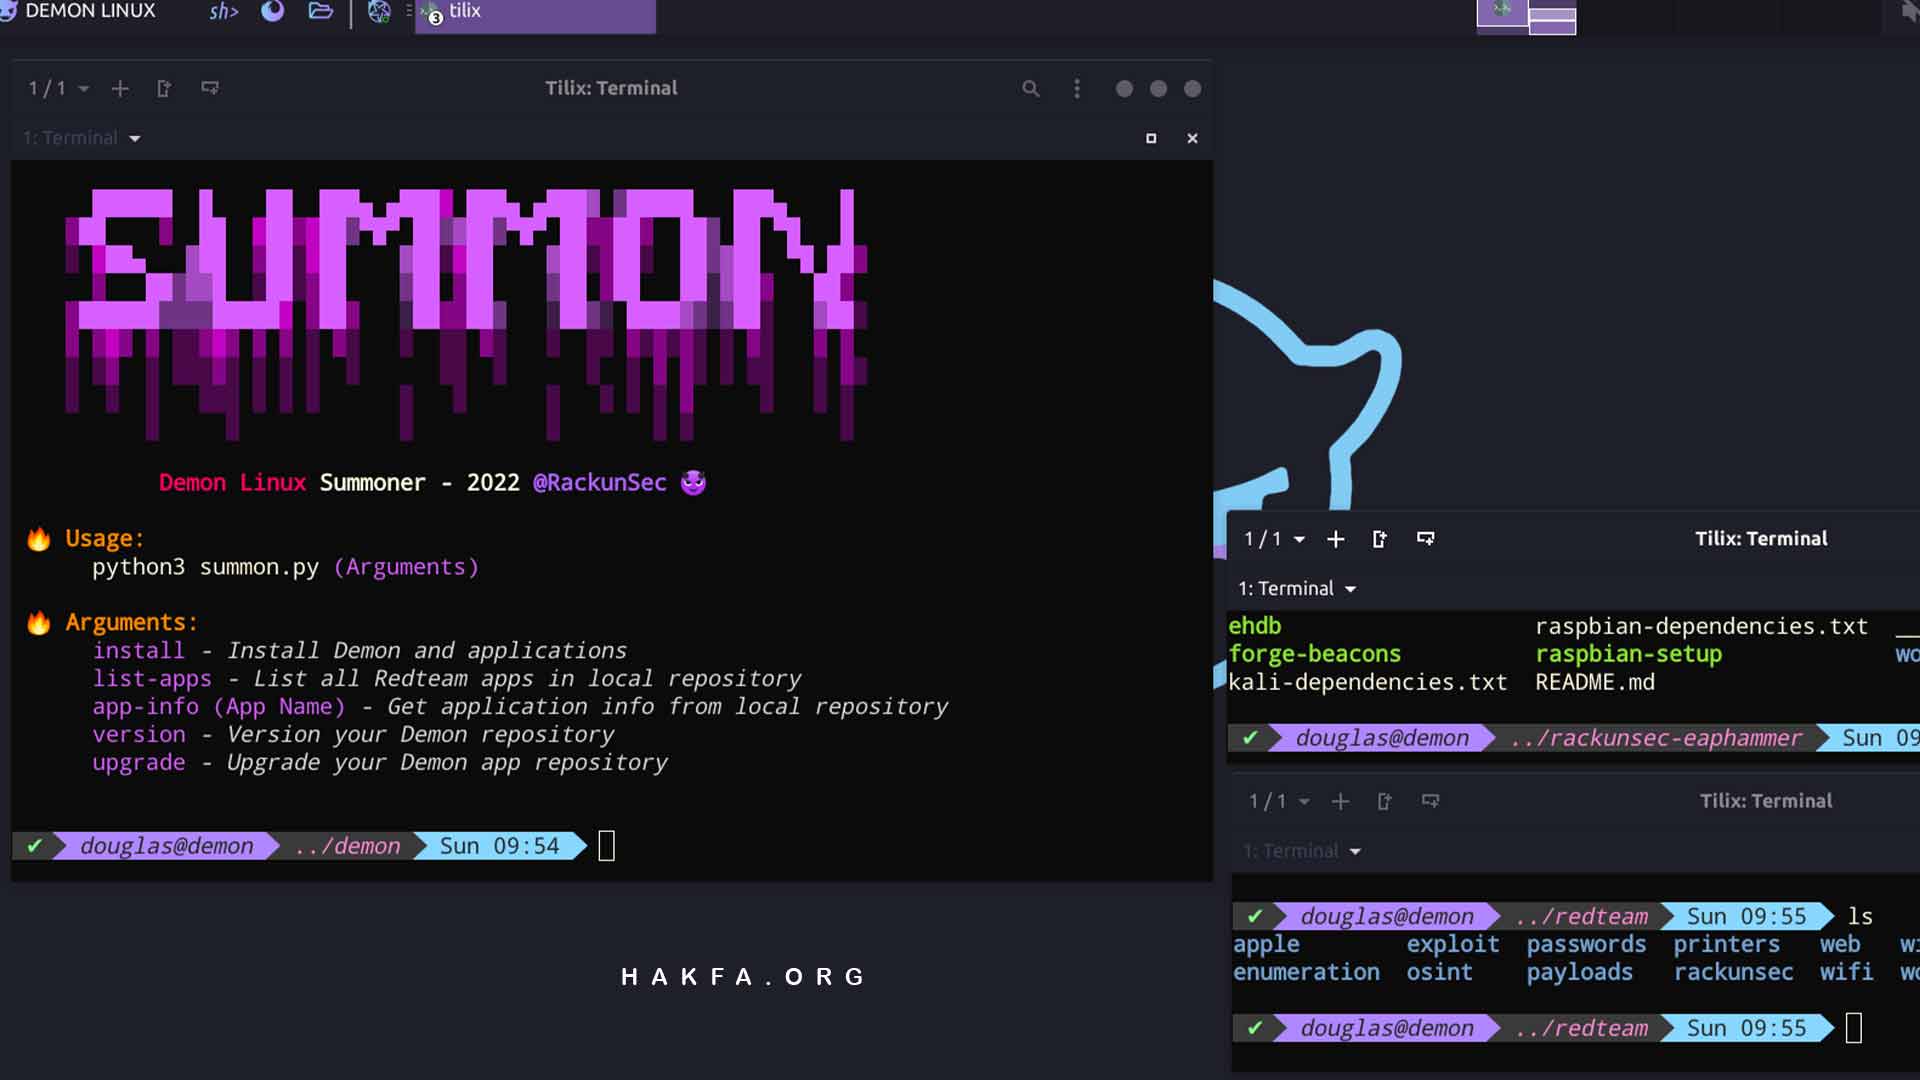Image resolution: width=1920 pixels, height=1080 pixels.
Task: Click the 'raspbian-dependencies.txt' file name
Action: coord(1702,626)
